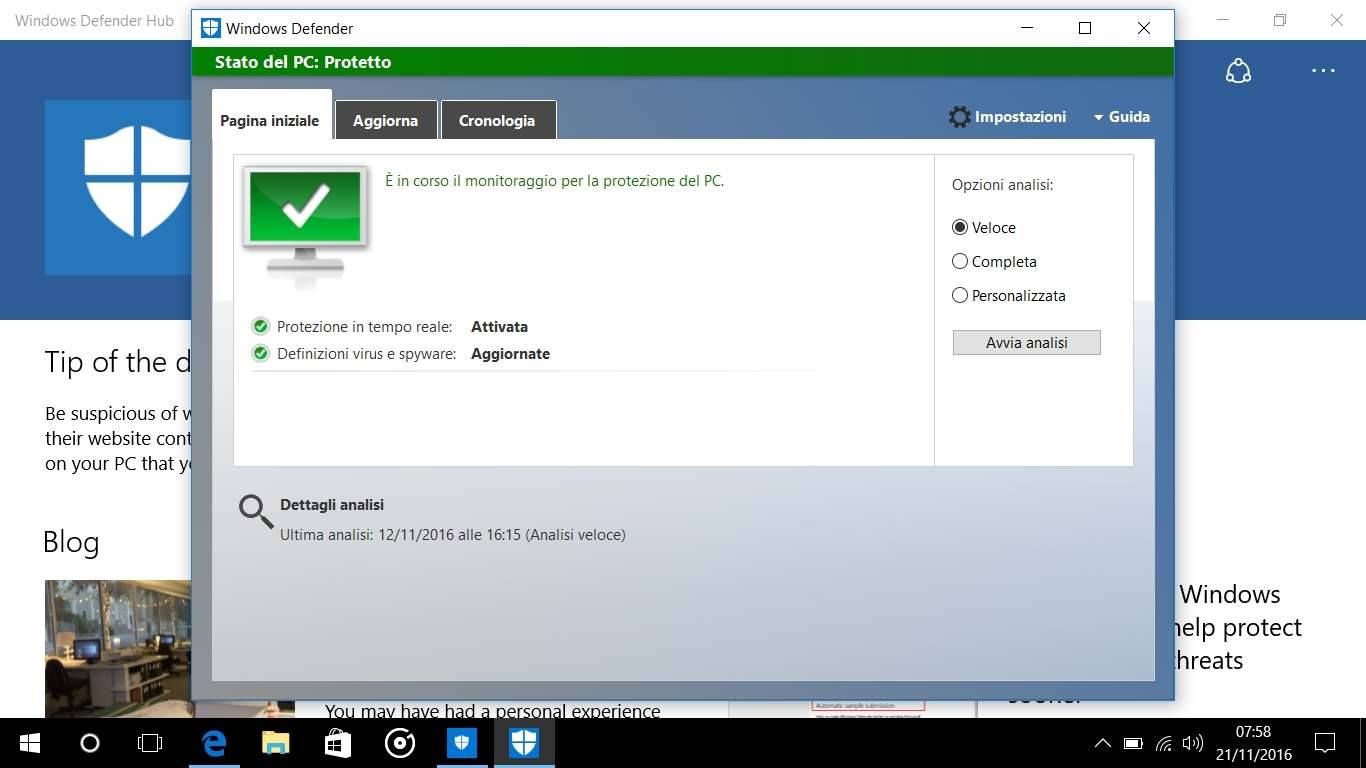The height and width of the screenshot is (768, 1366).
Task: Click the taskbar clock showing 07:58
Action: (x=1253, y=743)
